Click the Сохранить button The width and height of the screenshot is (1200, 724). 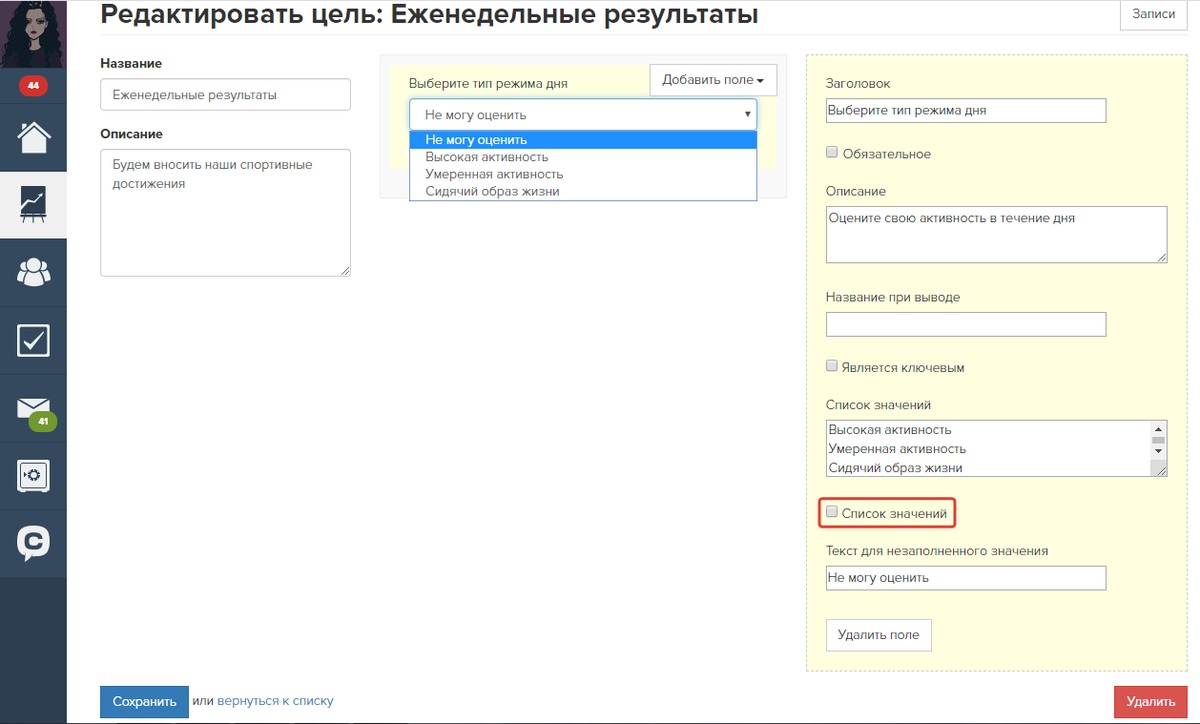(x=144, y=701)
